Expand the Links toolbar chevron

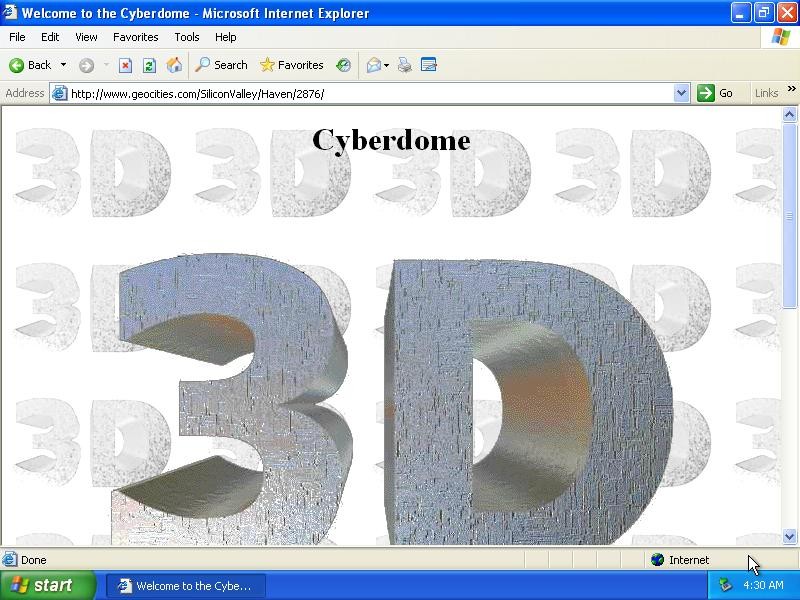point(791,90)
